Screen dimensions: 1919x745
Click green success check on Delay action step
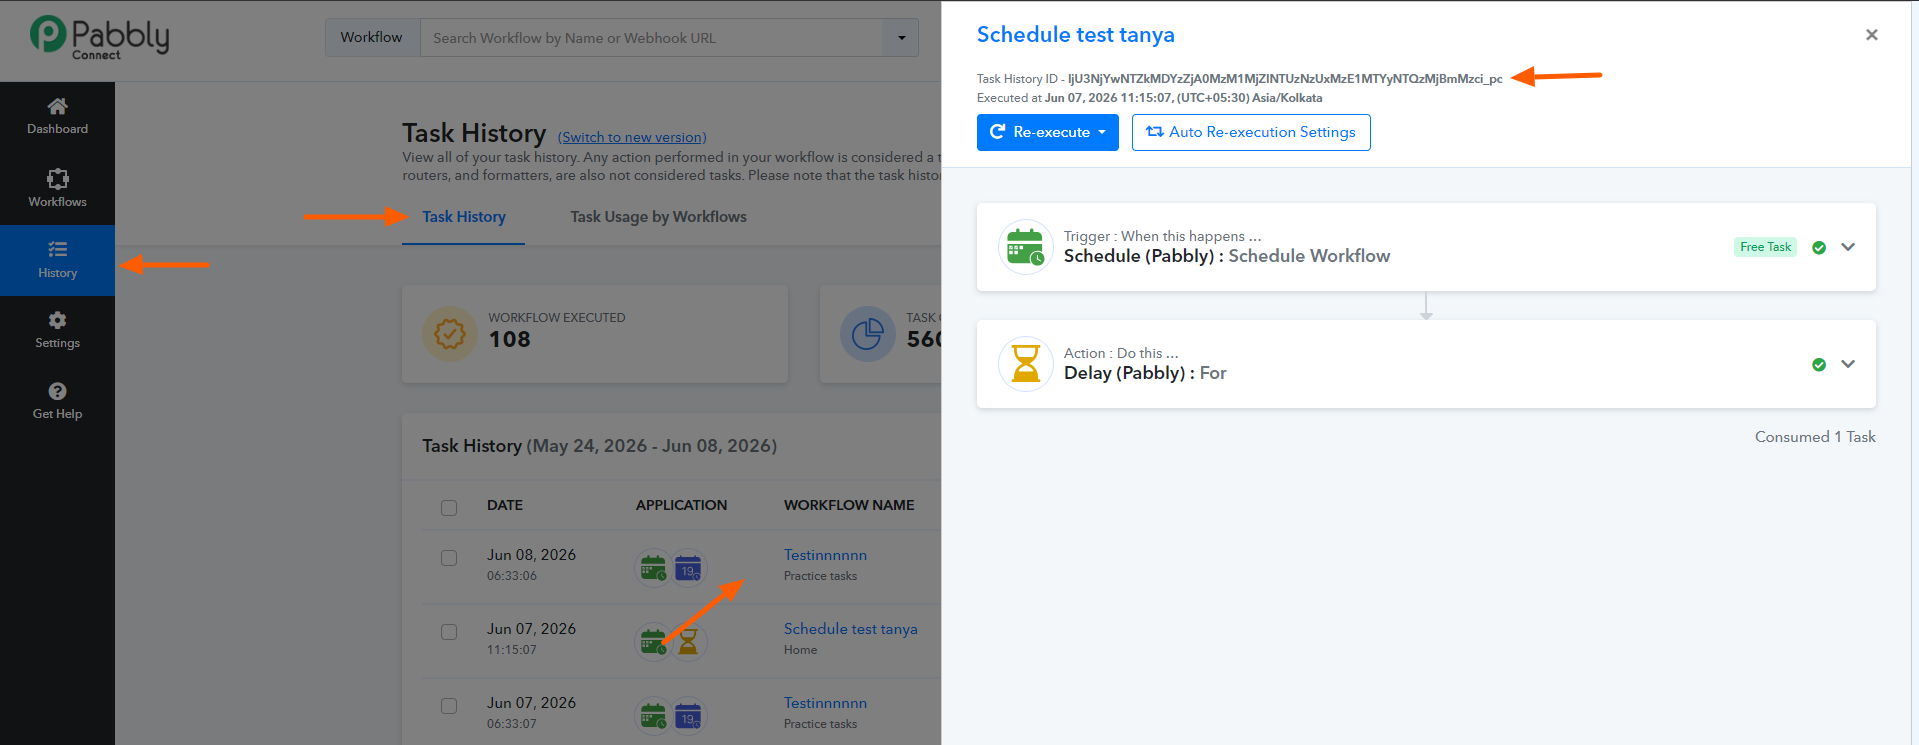click(x=1819, y=365)
